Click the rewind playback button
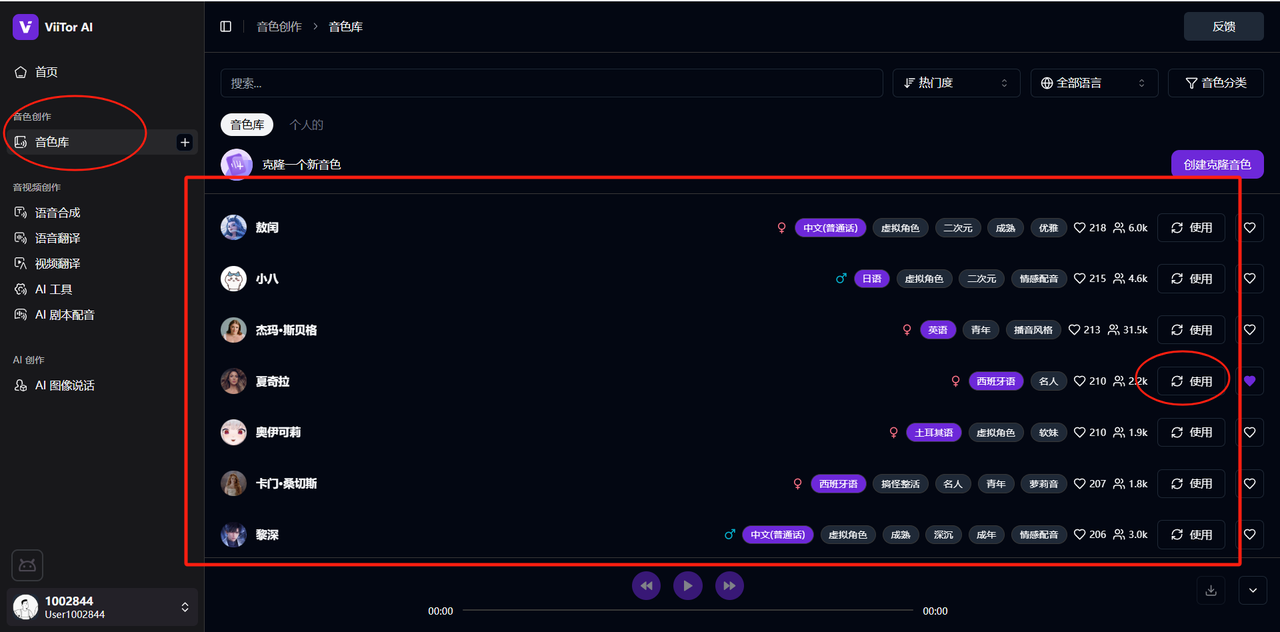The height and width of the screenshot is (632, 1280). click(646, 585)
